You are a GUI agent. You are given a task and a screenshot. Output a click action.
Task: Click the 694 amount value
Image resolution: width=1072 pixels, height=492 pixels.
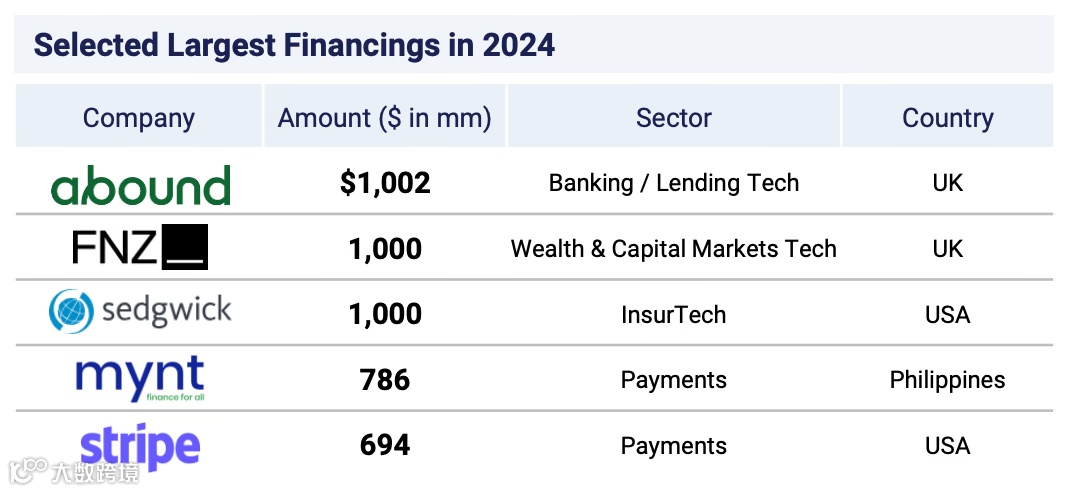coord(385,446)
